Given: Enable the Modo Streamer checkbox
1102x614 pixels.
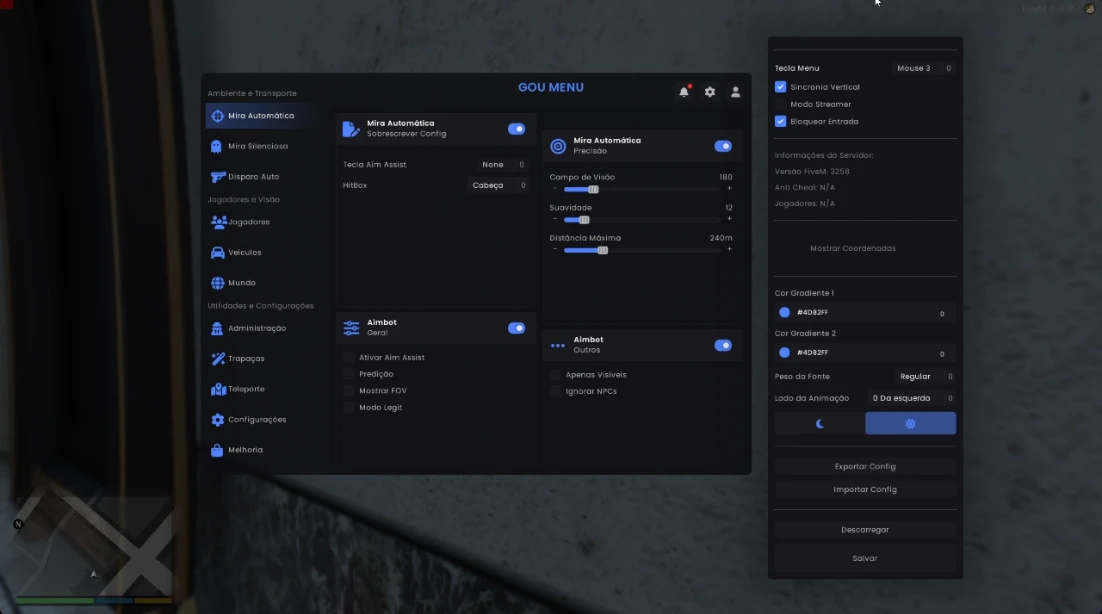Looking at the screenshot, I should pyautogui.click(x=781, y=104).
